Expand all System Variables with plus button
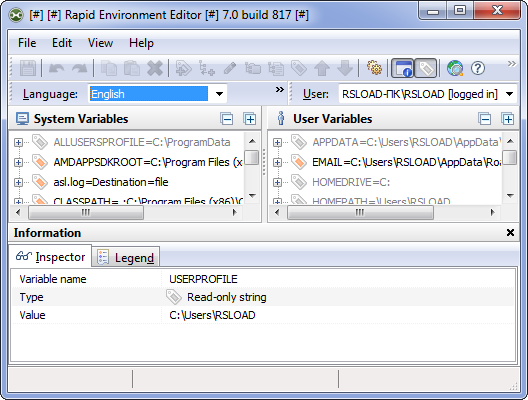 [x=250, y=119]
